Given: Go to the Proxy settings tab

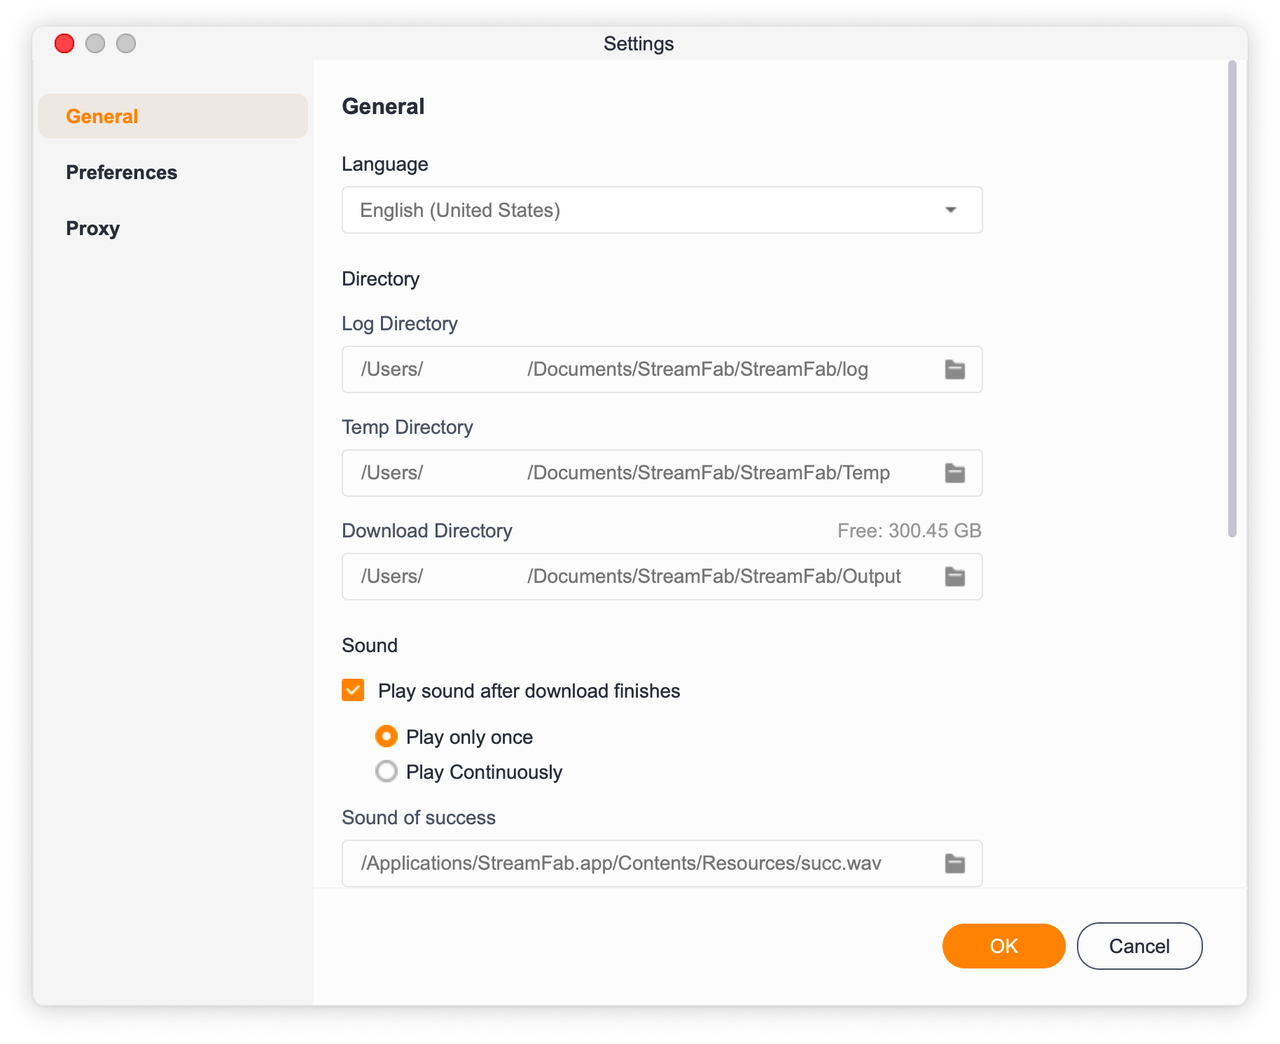Looking at the screenshot, I should [x=93, y=229].
